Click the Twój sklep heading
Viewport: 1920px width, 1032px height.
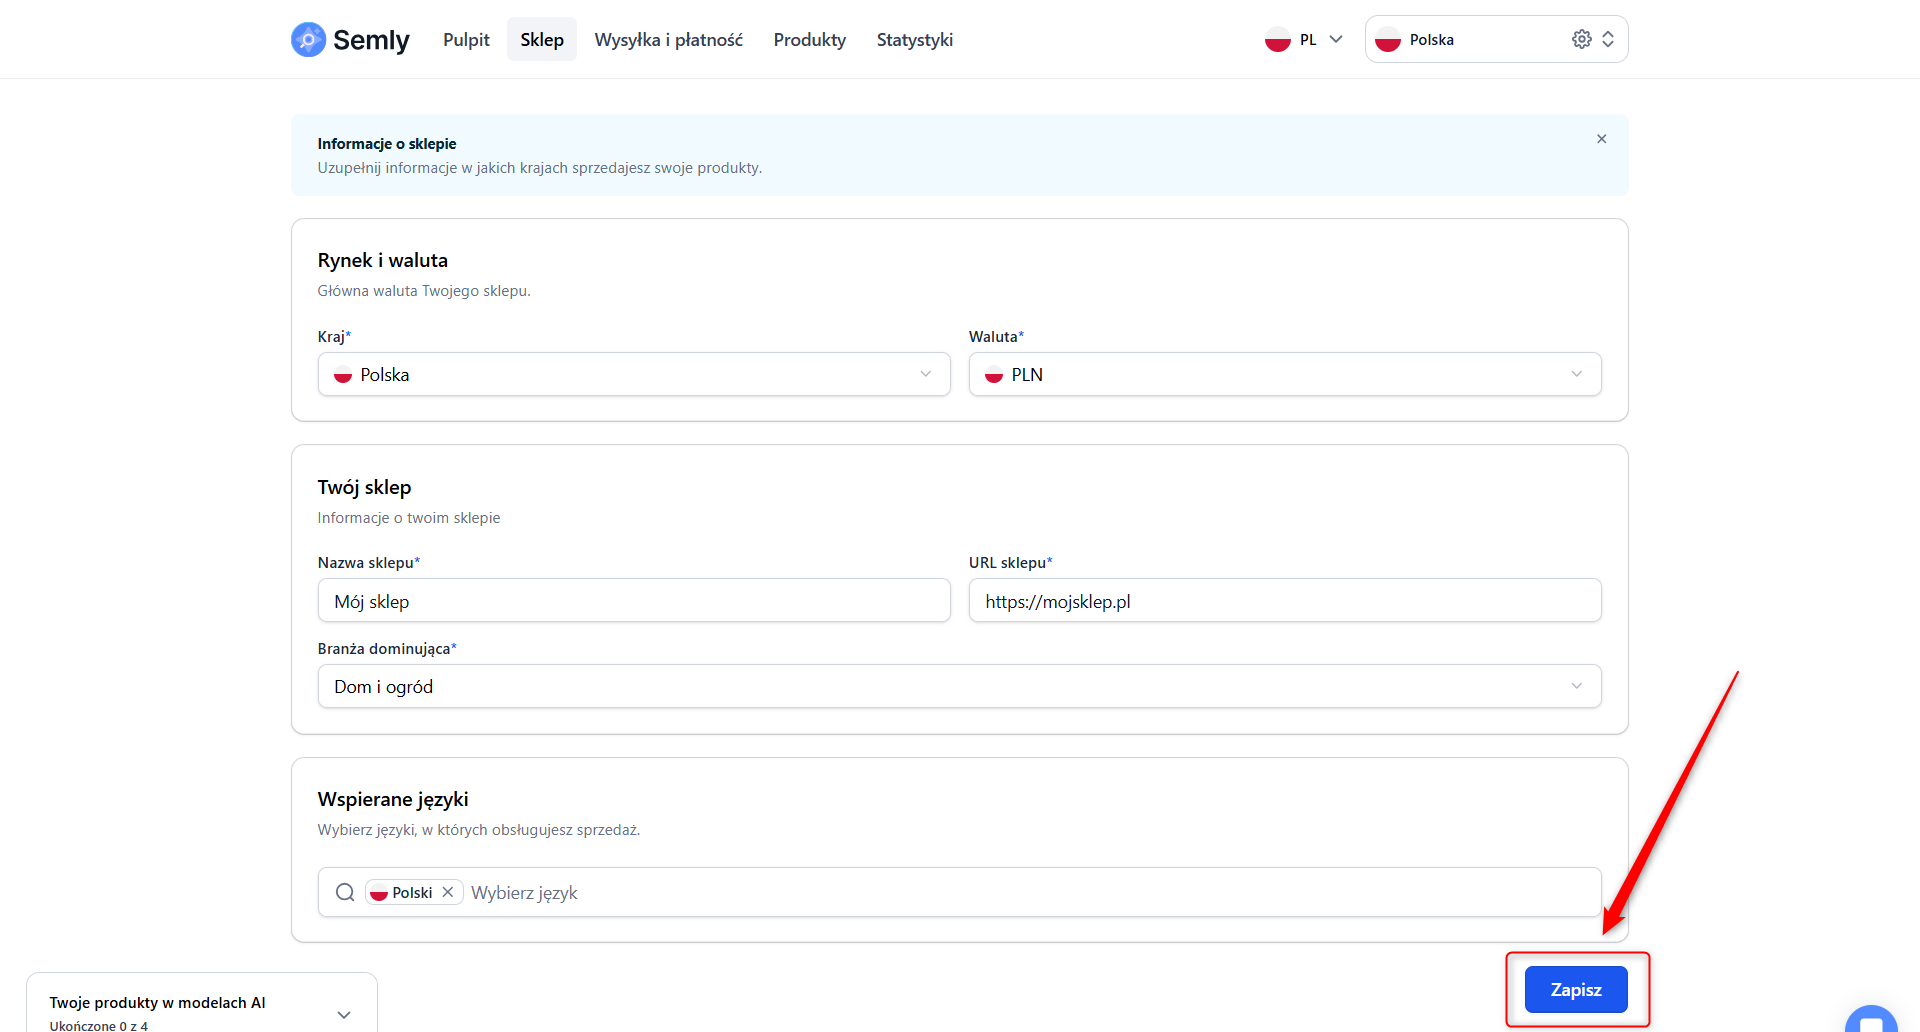[x=365, y=487]
